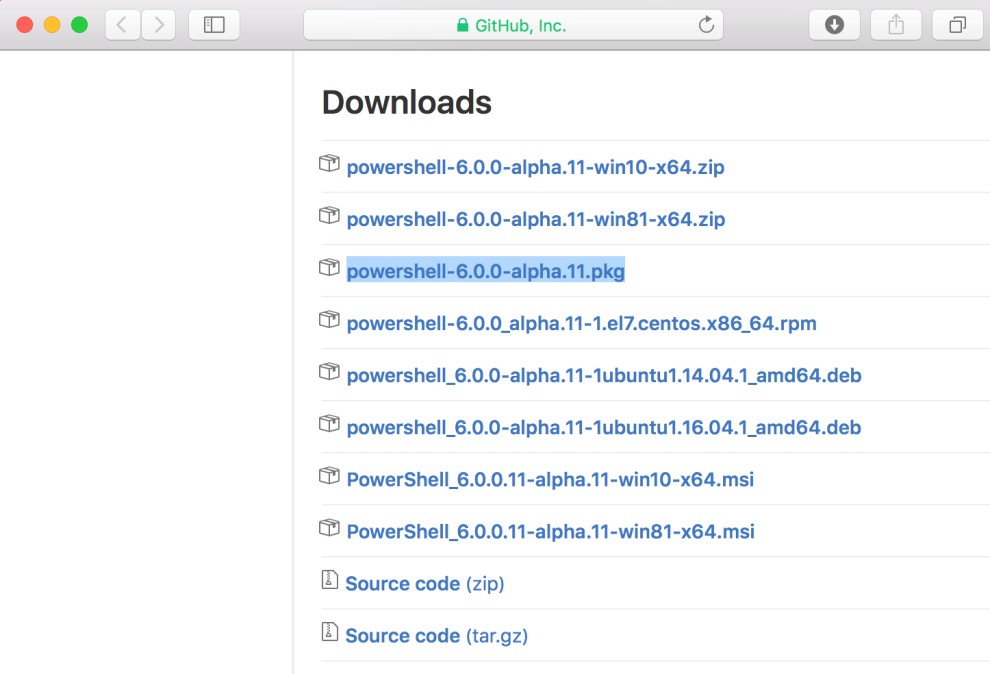Click the Safari back navigation arrow
990x674 pixels.
(122, 25)
